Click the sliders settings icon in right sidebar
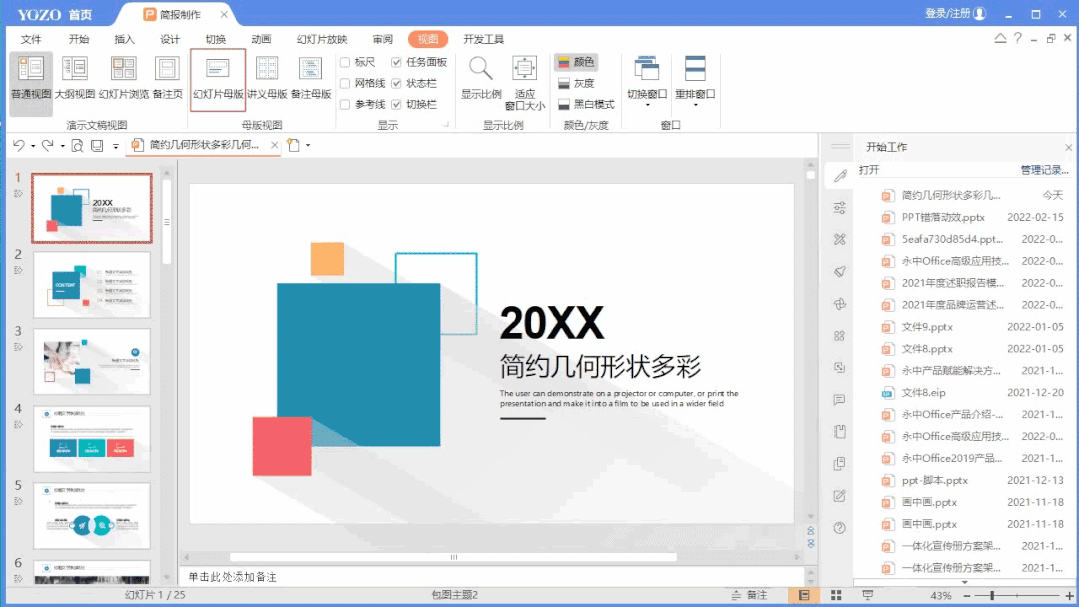 point(840,208)
